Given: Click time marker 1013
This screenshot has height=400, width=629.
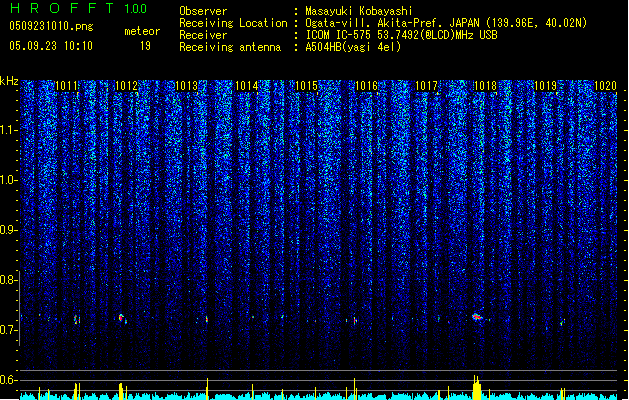Looking at the screenshot, I should point(187,86).
